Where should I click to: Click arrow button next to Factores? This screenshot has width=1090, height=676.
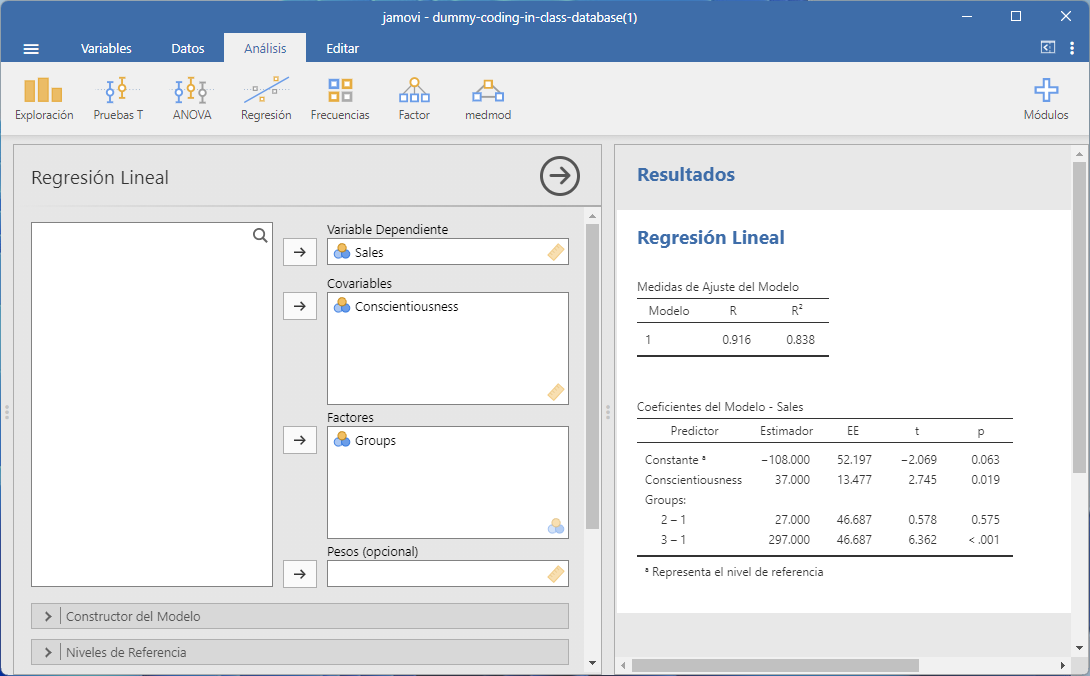(300, 440)
